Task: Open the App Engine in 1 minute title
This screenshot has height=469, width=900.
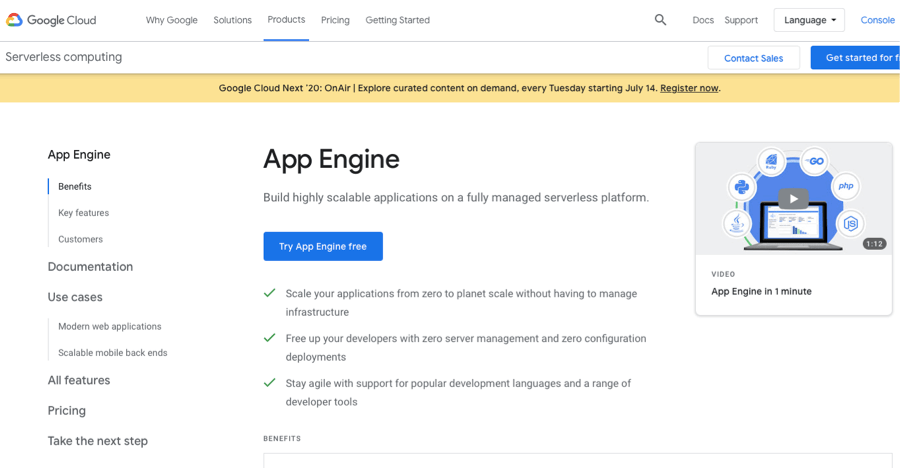Action: click(x=761, y=291)
